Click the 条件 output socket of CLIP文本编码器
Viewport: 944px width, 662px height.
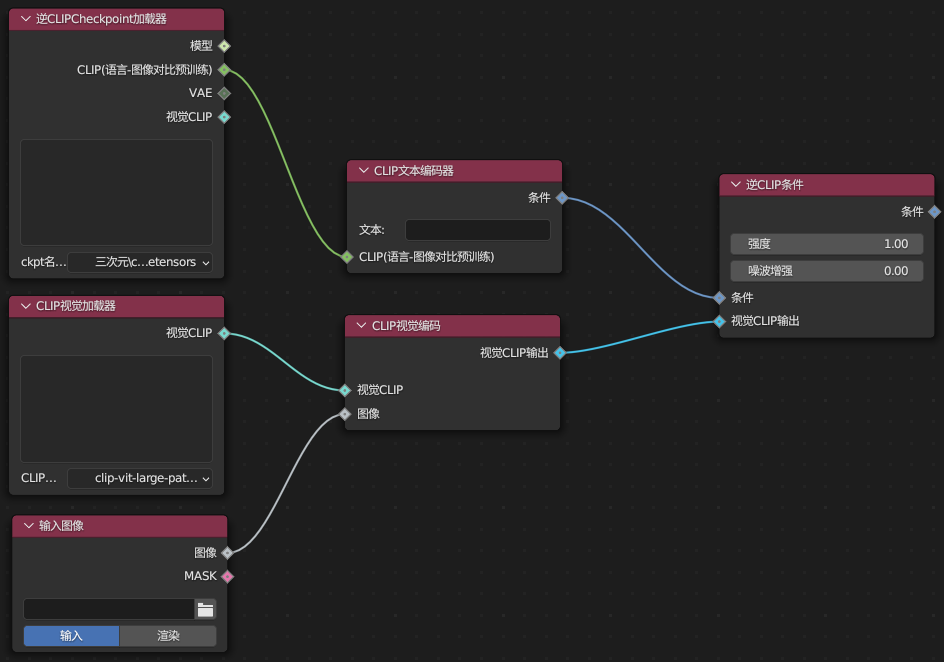click(x=562, y=198)
